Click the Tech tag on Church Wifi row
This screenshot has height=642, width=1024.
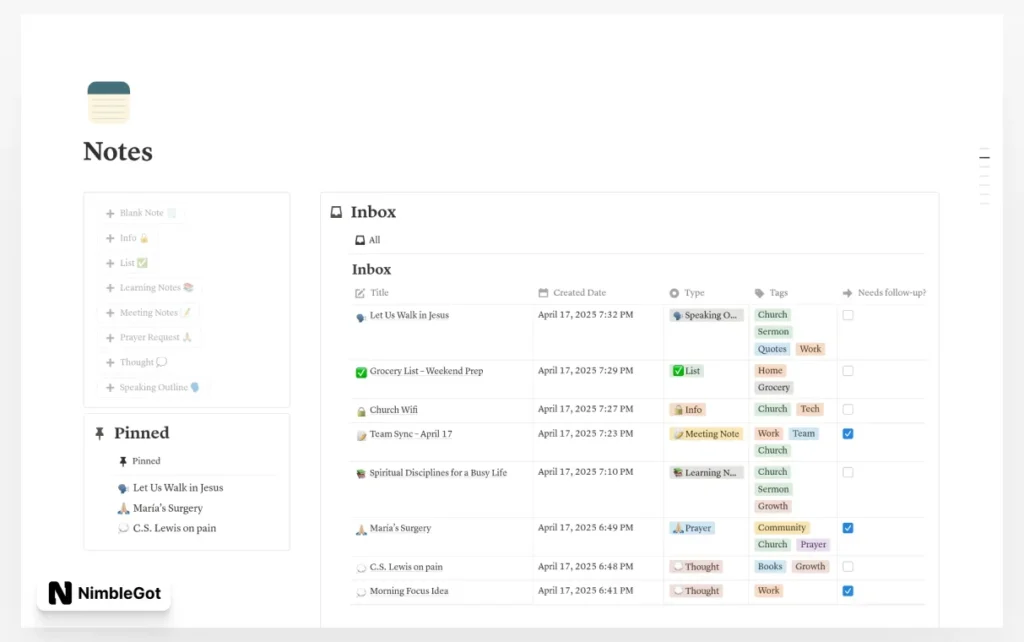[x=810, y=409]
